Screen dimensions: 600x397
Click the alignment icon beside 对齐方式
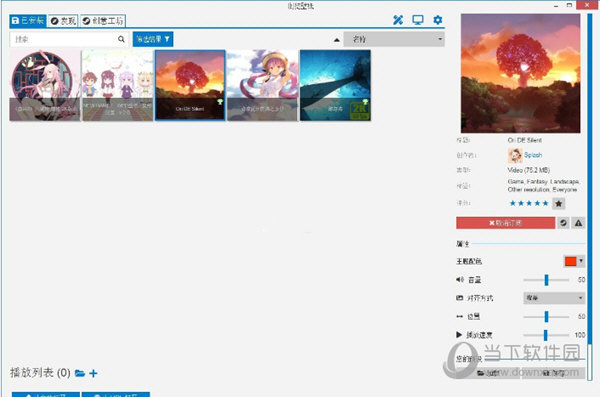[460, 298]
